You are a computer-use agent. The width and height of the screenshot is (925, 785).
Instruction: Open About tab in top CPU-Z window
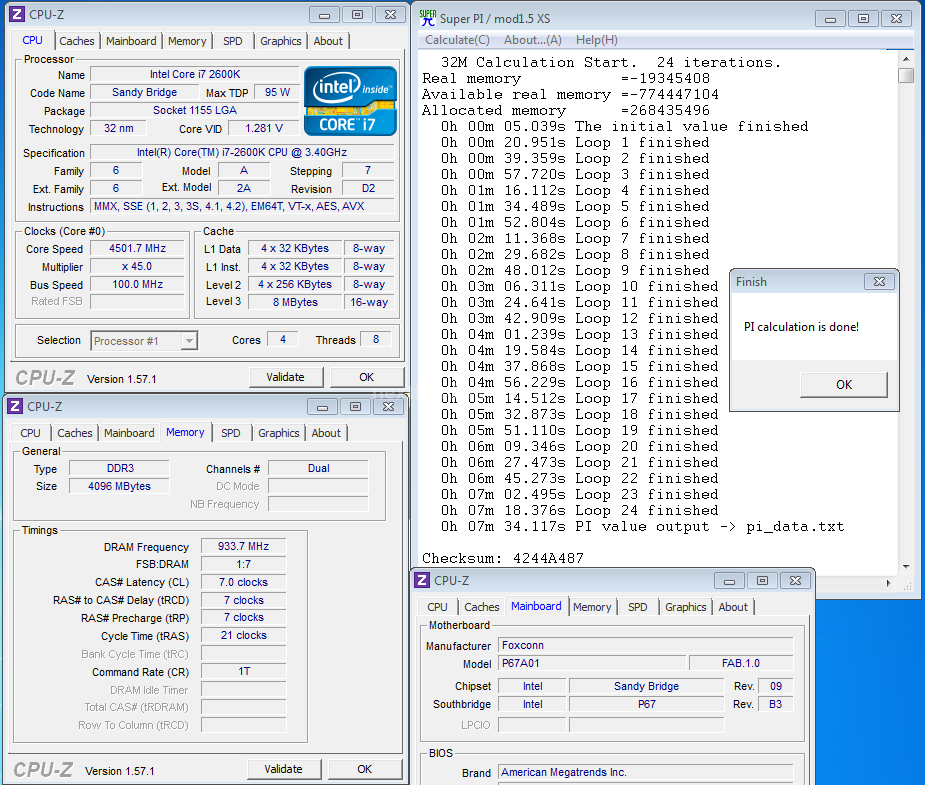tap(328, 41)
